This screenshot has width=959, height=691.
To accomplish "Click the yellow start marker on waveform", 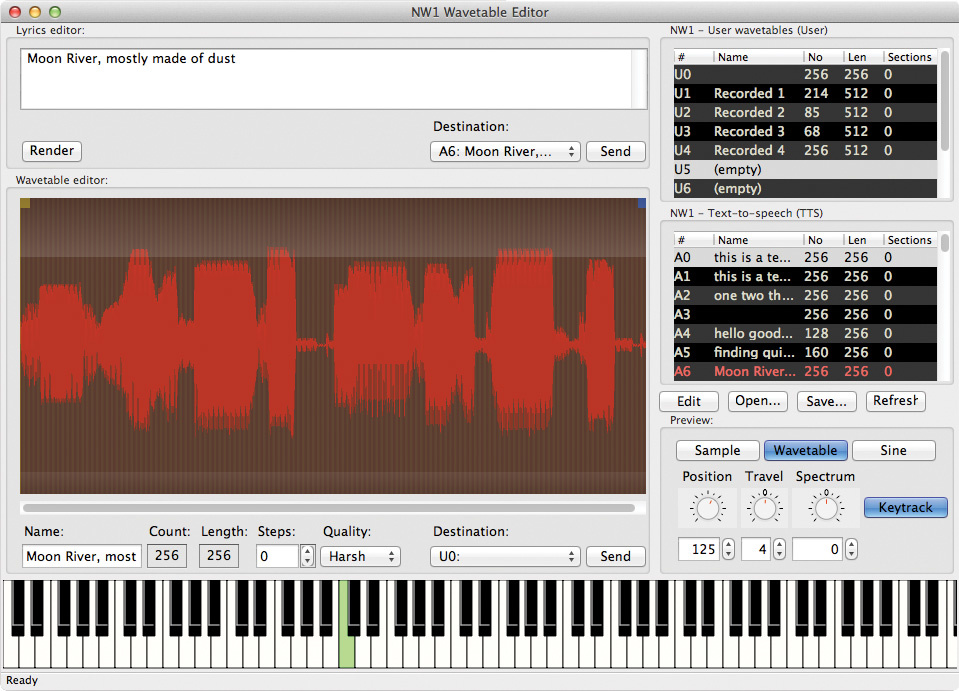I will click(25, 203).
